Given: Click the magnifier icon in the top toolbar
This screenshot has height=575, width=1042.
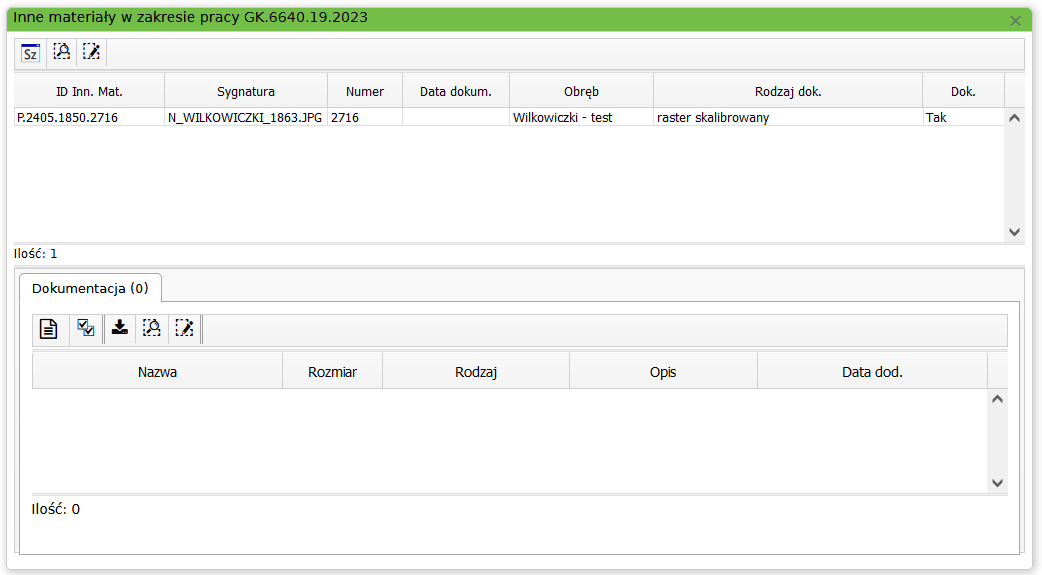Looking at the screenshot, I should [x=62, y=52].
